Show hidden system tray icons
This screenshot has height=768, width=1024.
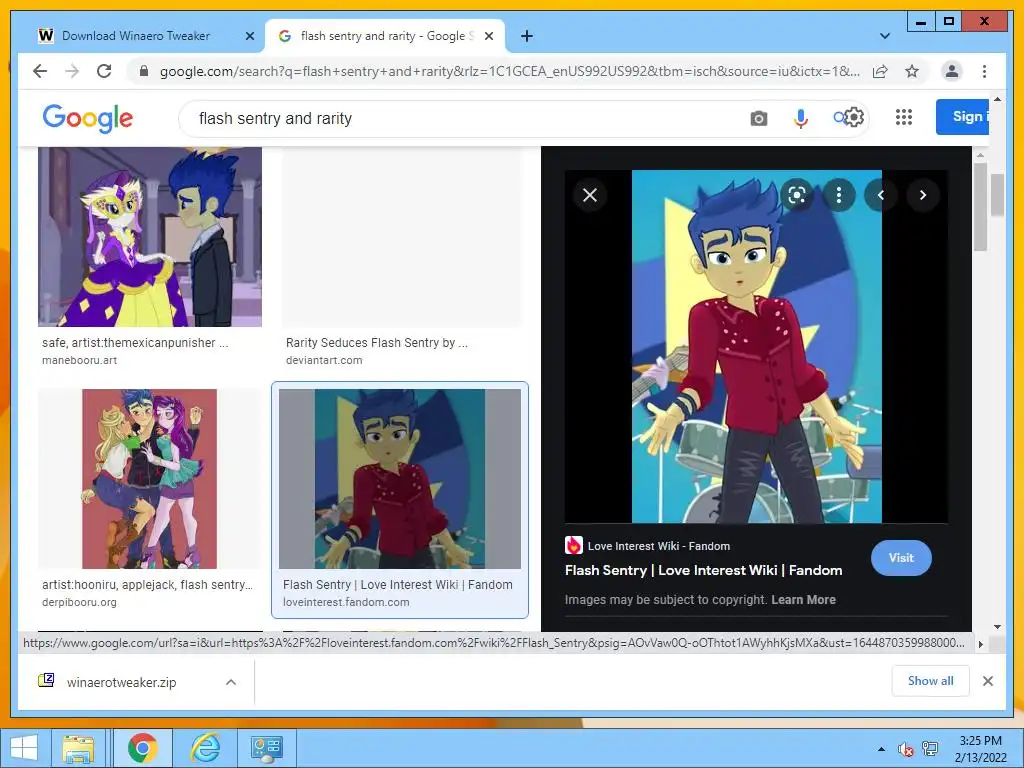(x=882, y=749)
